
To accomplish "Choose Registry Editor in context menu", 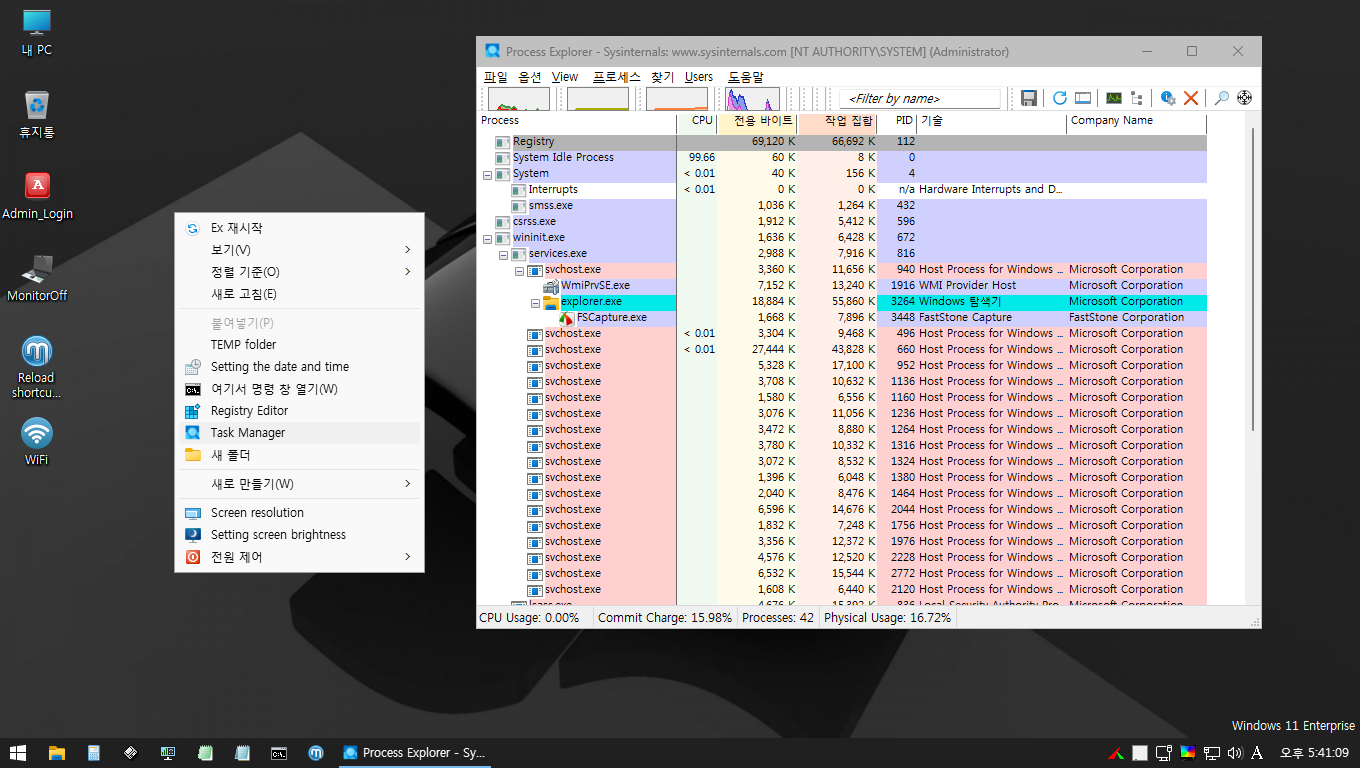I will (x=299, y=411).
